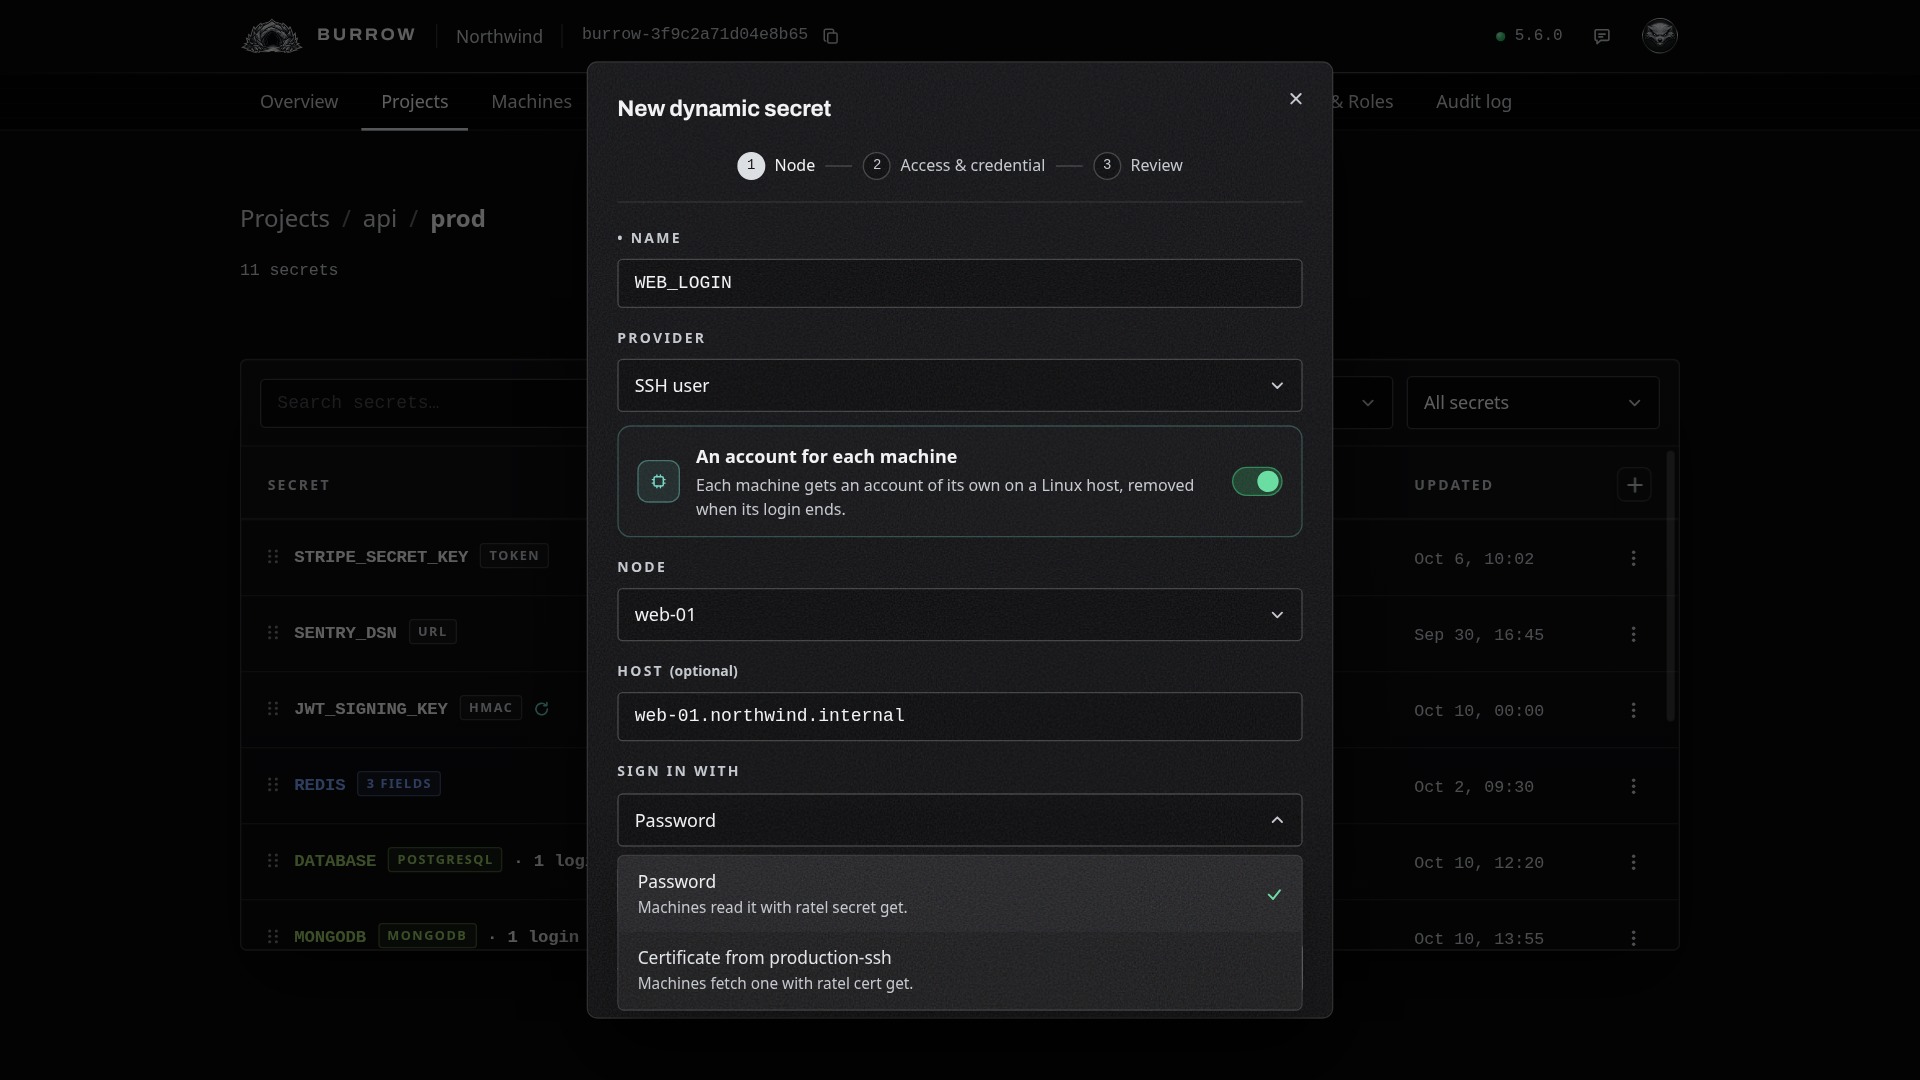
Task: Open the DATABASE secret name
Action: tap(335, 861)
